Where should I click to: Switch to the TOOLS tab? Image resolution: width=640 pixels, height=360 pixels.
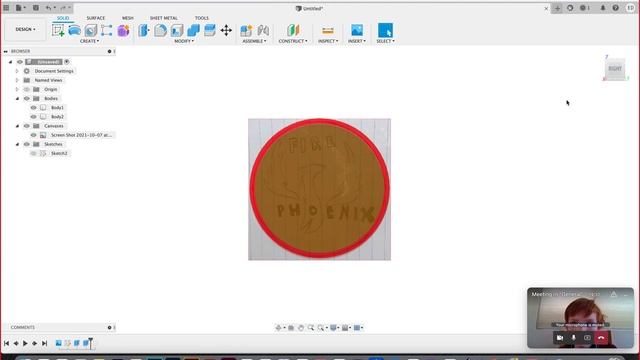202,18
